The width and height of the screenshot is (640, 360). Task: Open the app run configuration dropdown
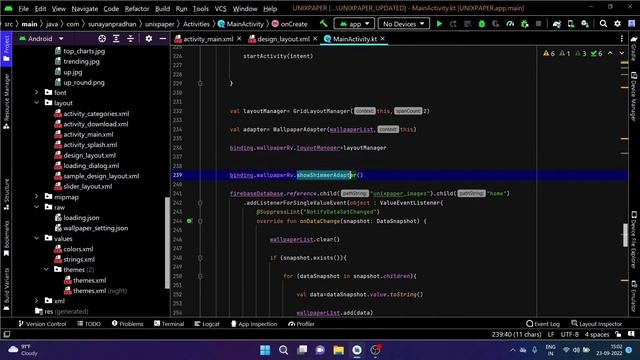pyautogui.click(x=354, y=24)
